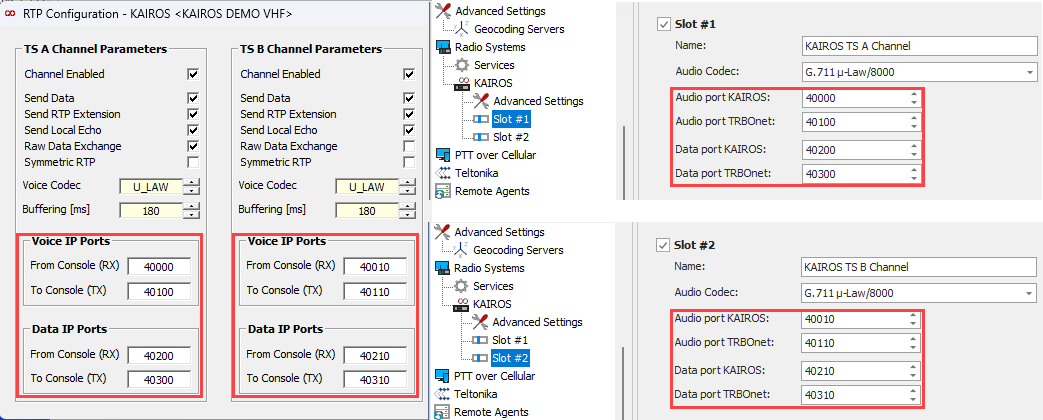Click the Services gear icon in upper tree

462,65
